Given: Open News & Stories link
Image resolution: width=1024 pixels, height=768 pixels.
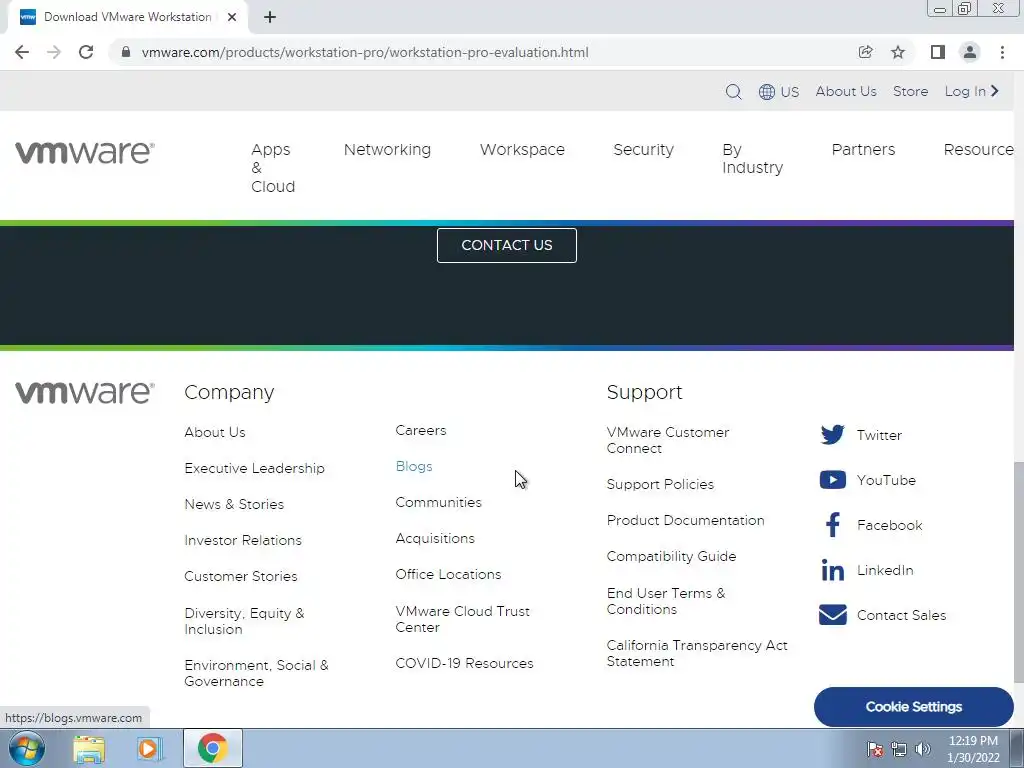Looking at the screenshot, I should click(x=234, y=504).
